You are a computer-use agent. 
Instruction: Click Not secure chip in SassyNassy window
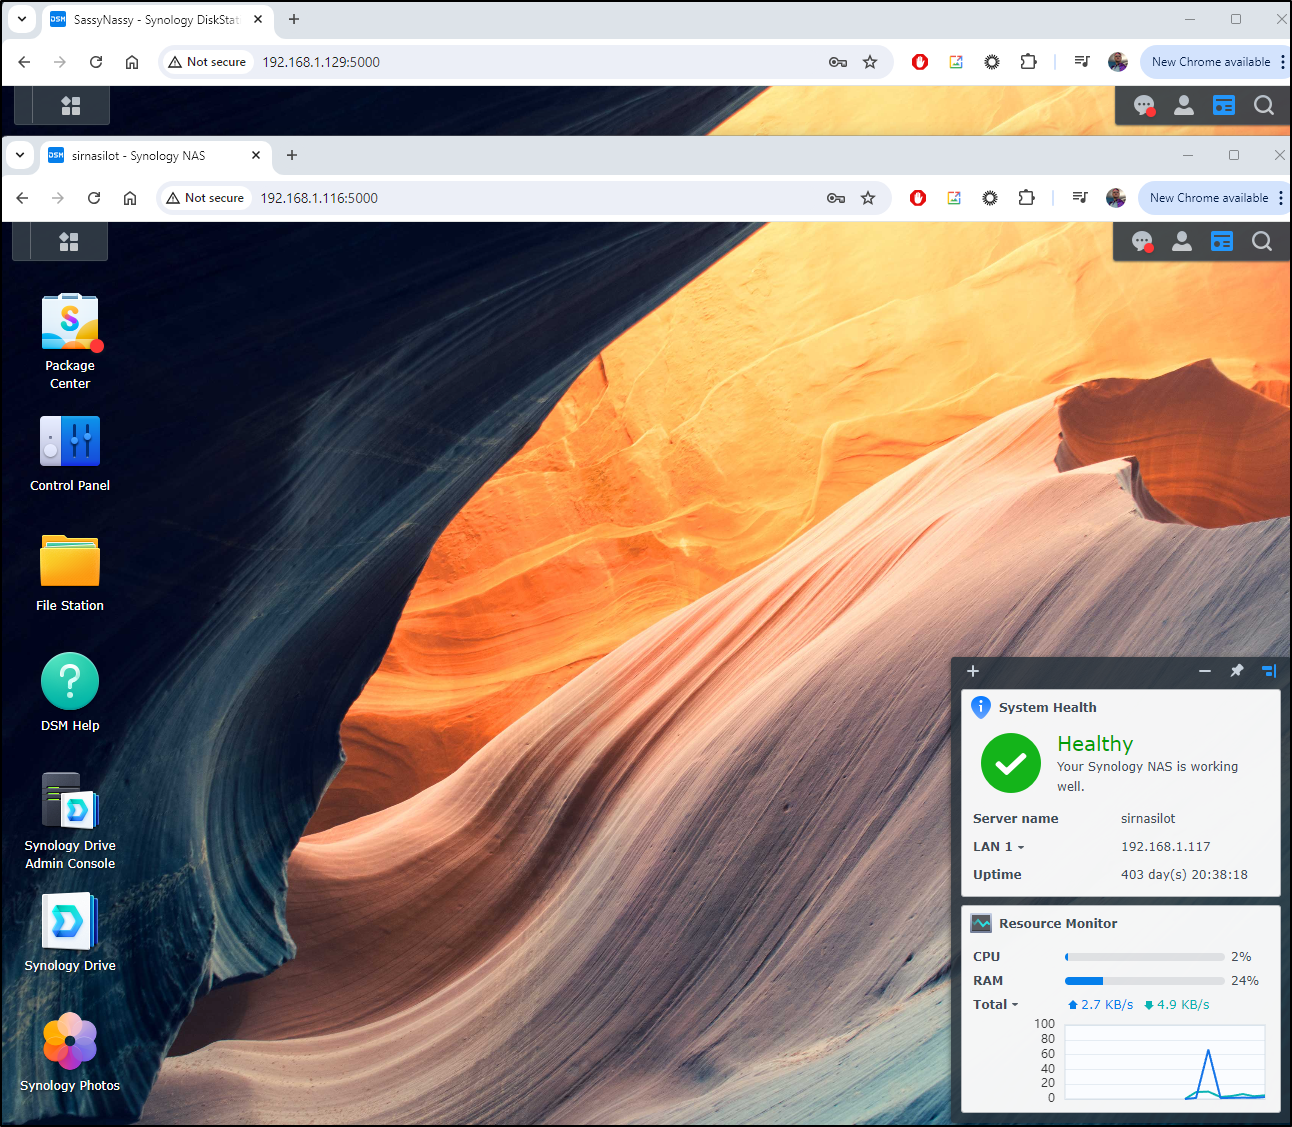[x=207, y=62]
